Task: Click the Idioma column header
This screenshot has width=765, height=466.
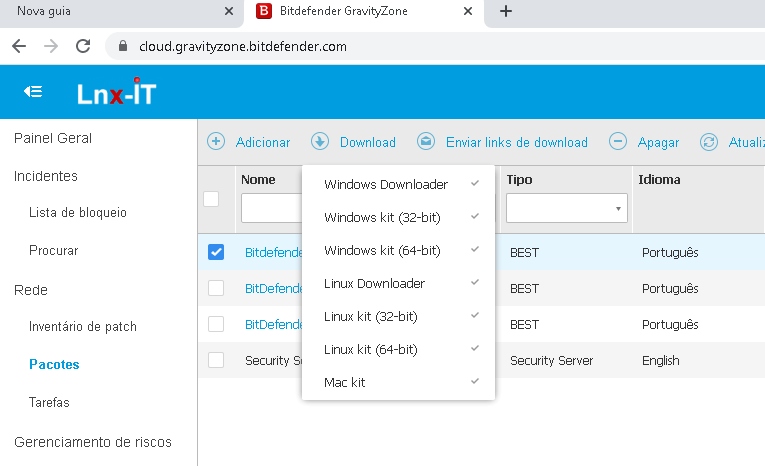Action: click(x=659, y=180)
